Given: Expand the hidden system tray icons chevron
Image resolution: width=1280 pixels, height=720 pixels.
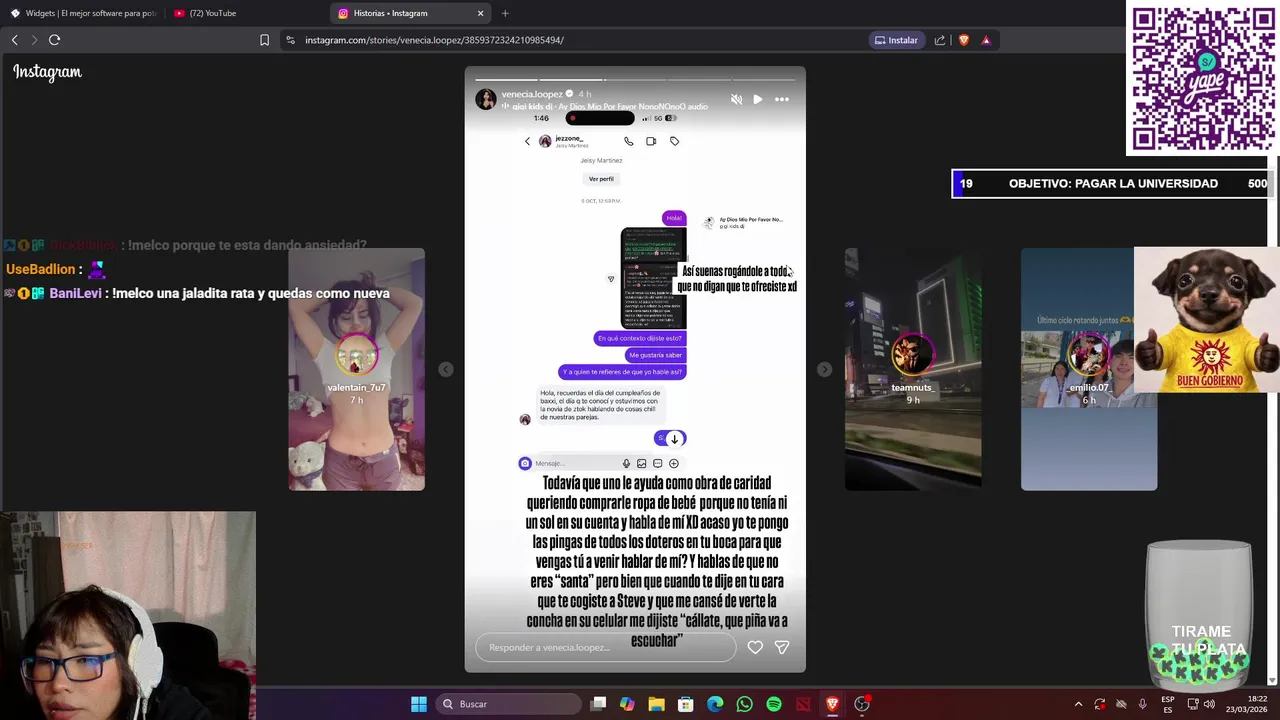Looking at the screenshot, I should (x=1078, y=704).
